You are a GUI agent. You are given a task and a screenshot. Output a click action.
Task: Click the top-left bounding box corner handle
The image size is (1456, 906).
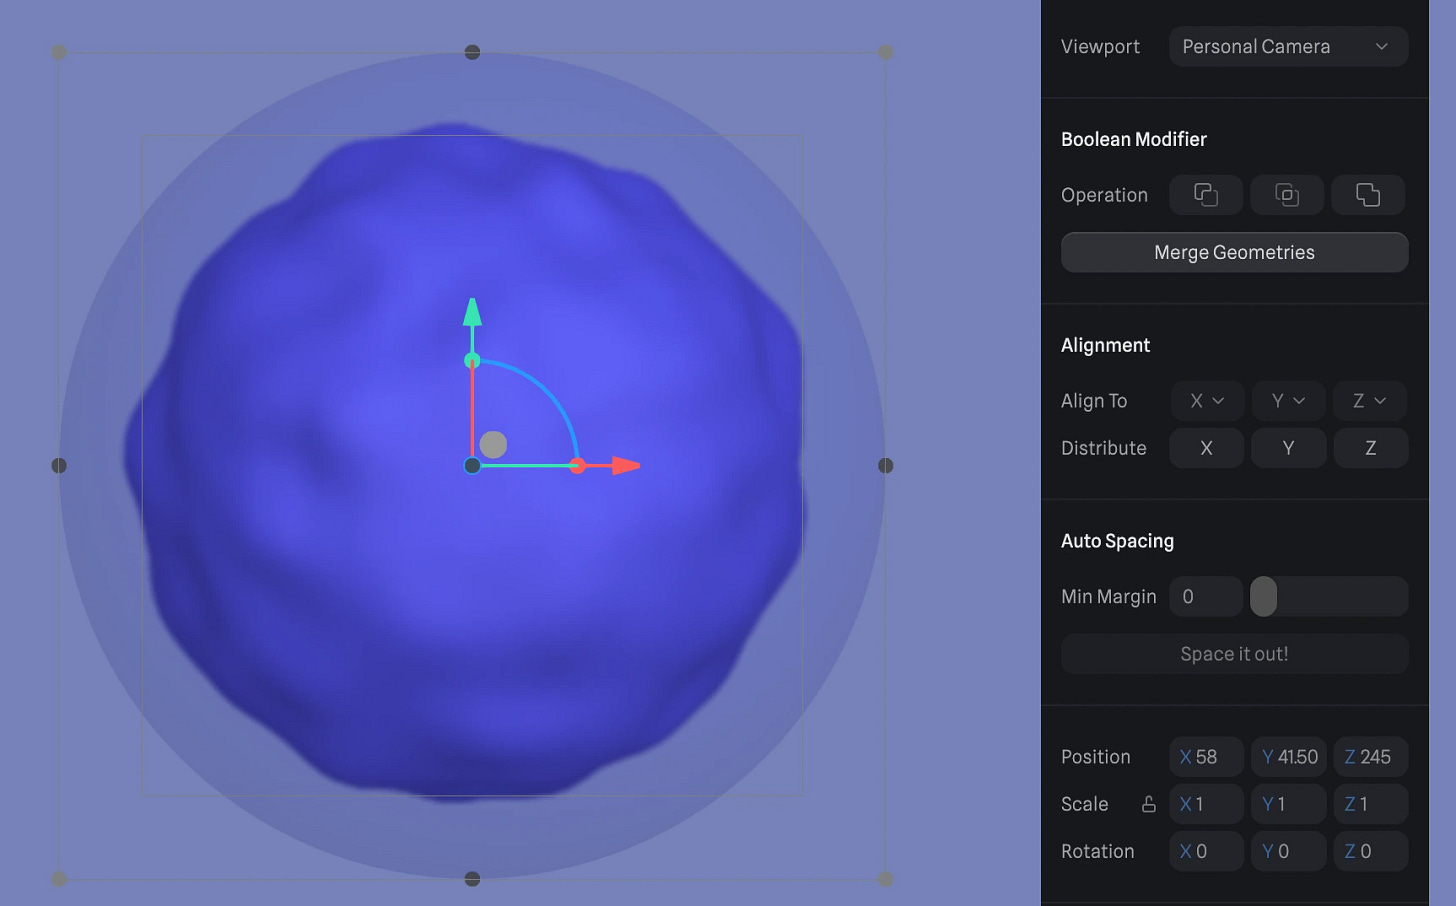point(59,52)
